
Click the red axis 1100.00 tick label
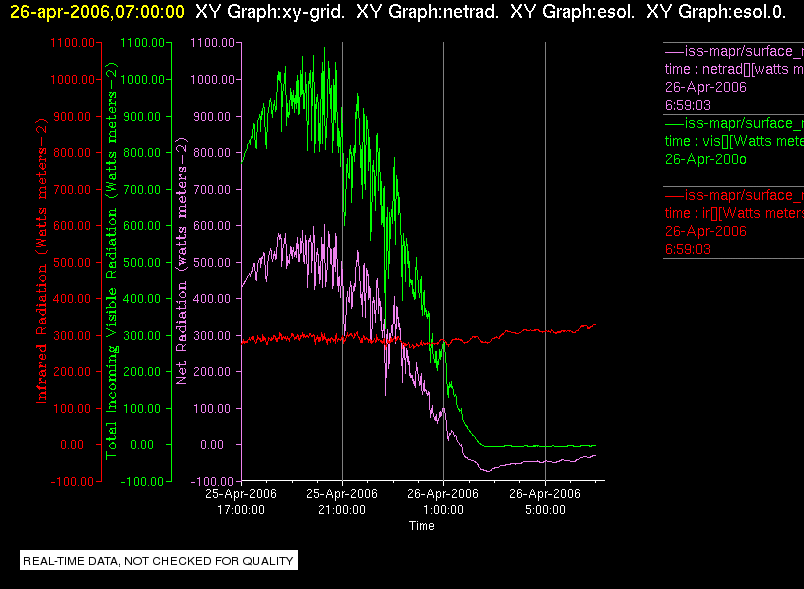72,43
